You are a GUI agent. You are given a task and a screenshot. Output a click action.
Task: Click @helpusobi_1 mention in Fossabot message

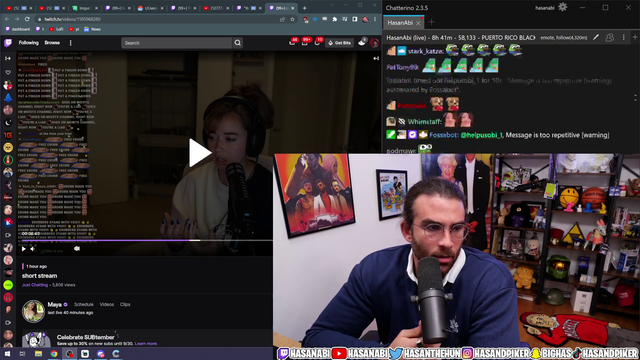[x=482, y=135]
